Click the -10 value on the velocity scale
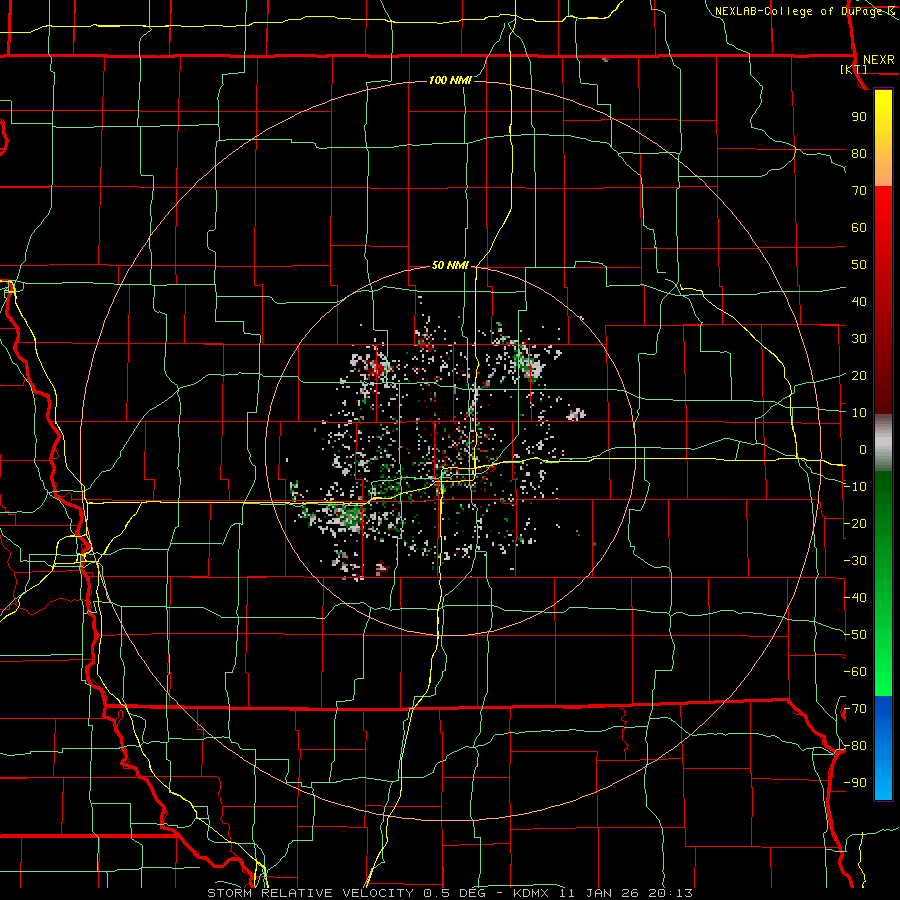Image resolution: width=900 pixels, height=900 pixels. tap(855, 487)
